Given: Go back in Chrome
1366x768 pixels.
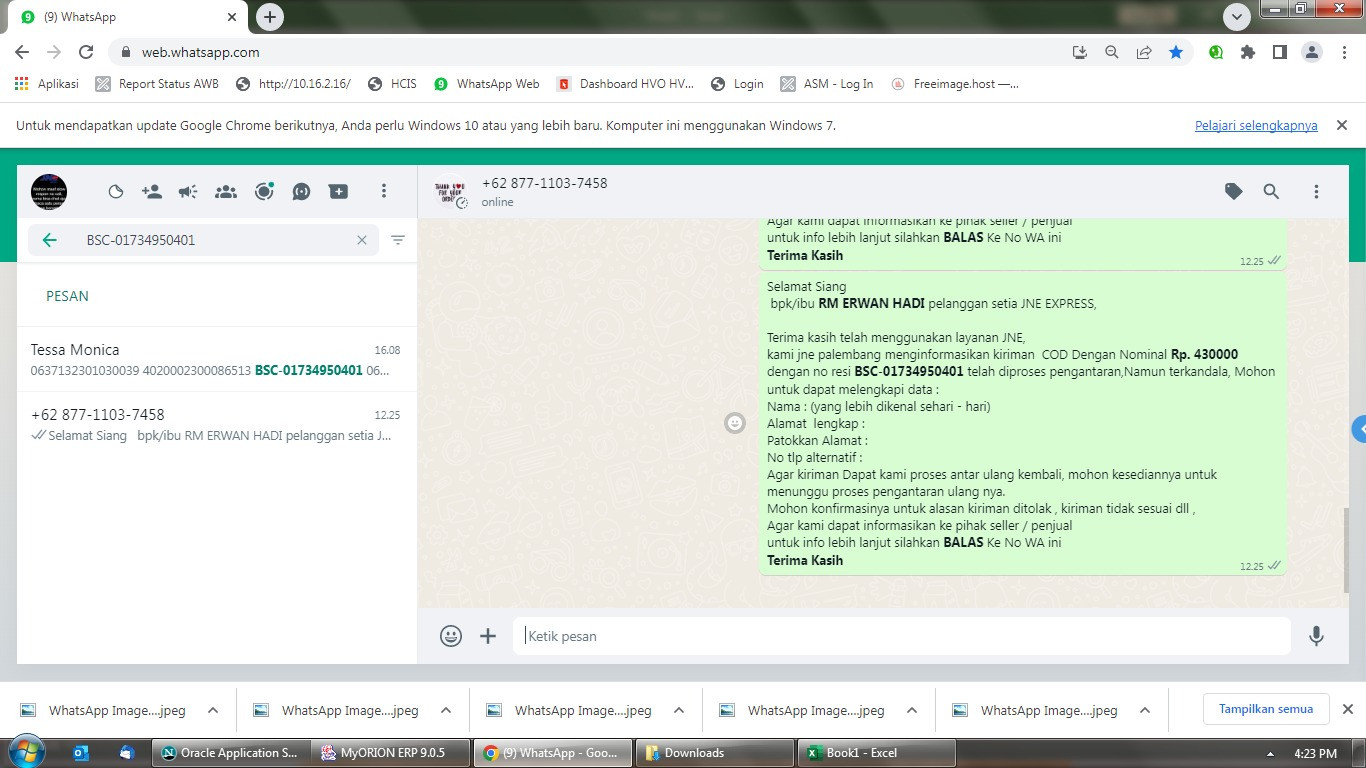Looking at the screenshot, I should 22,52.
